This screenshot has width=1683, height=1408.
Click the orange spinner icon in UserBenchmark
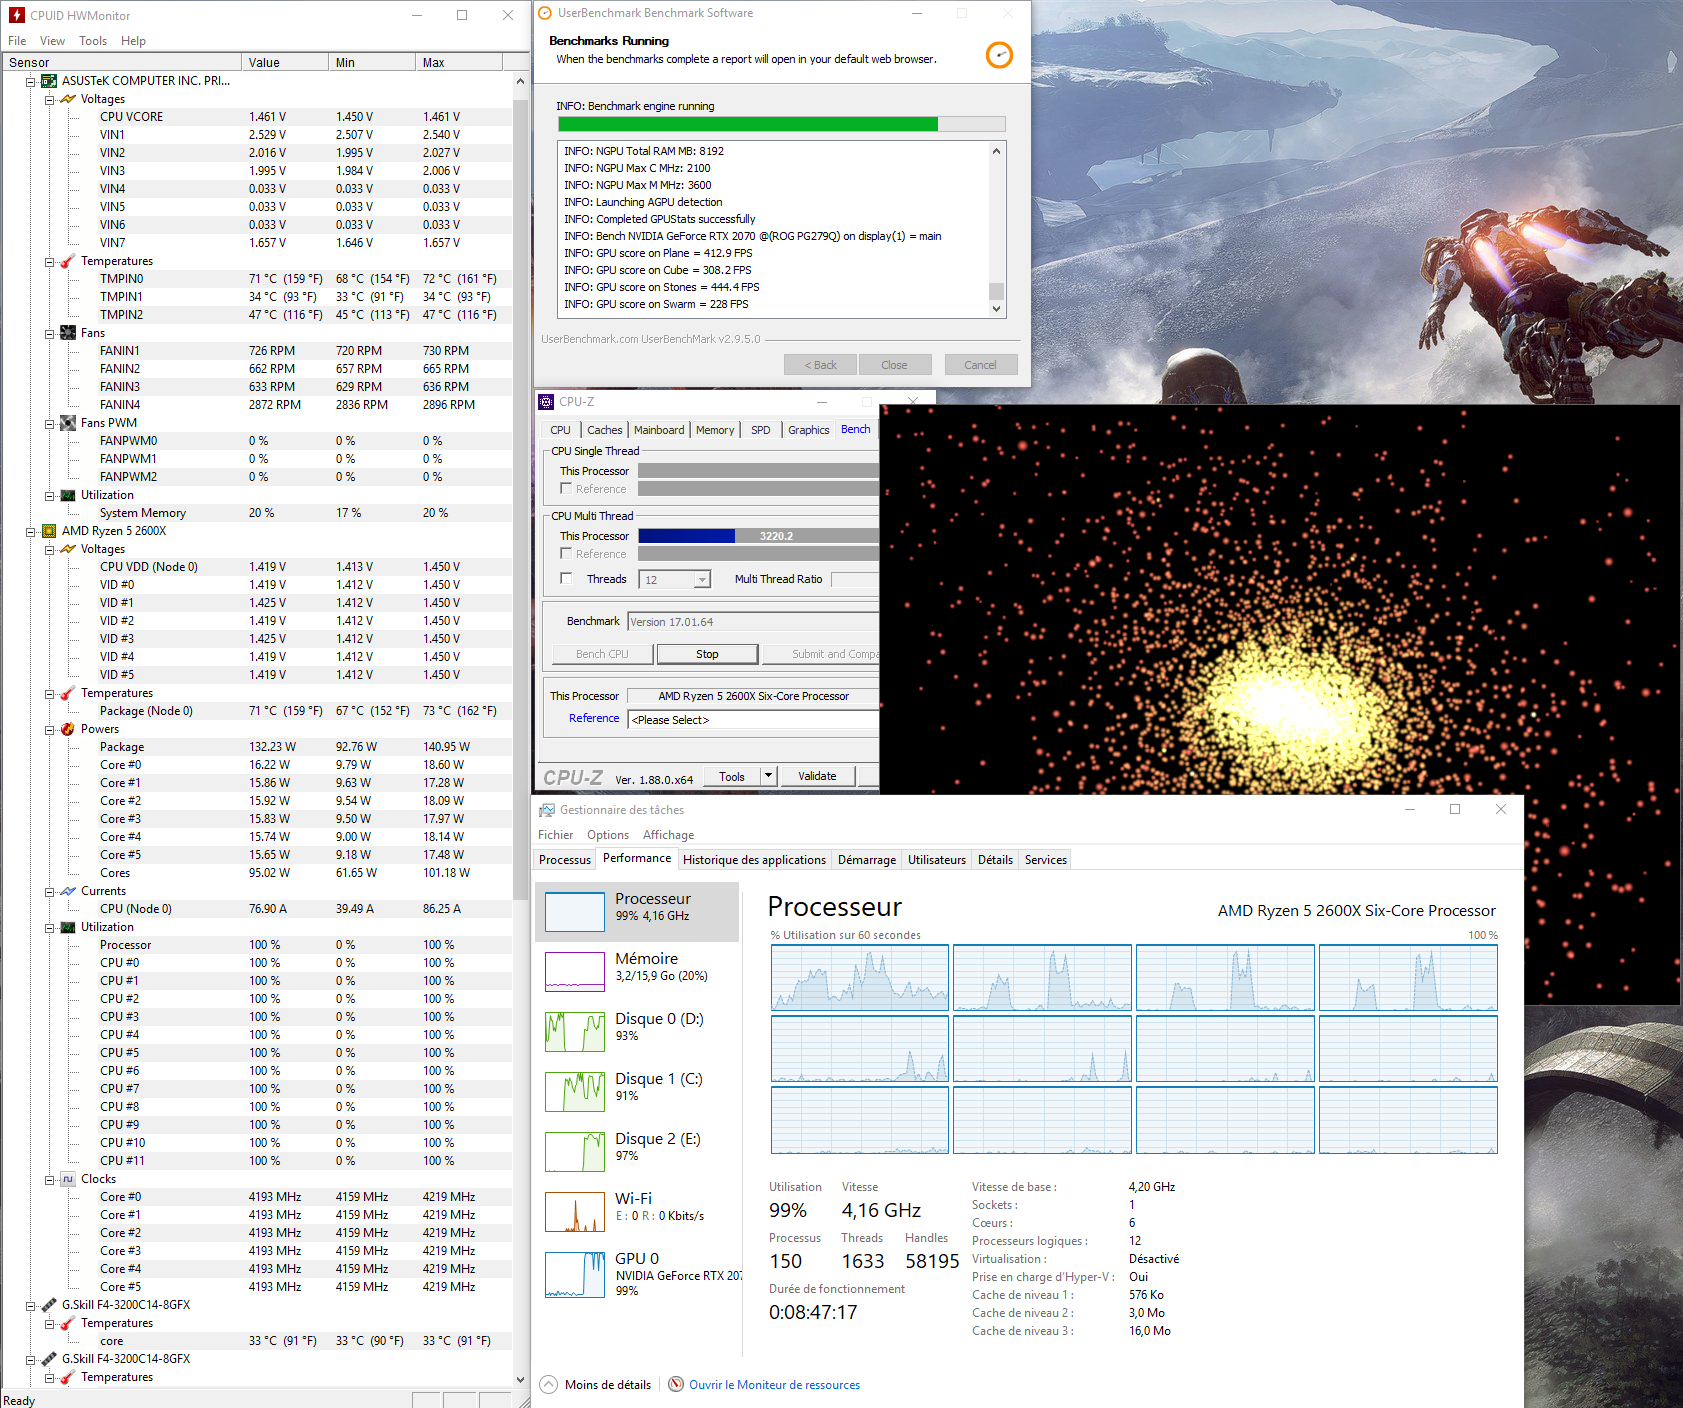click(999, 55)
